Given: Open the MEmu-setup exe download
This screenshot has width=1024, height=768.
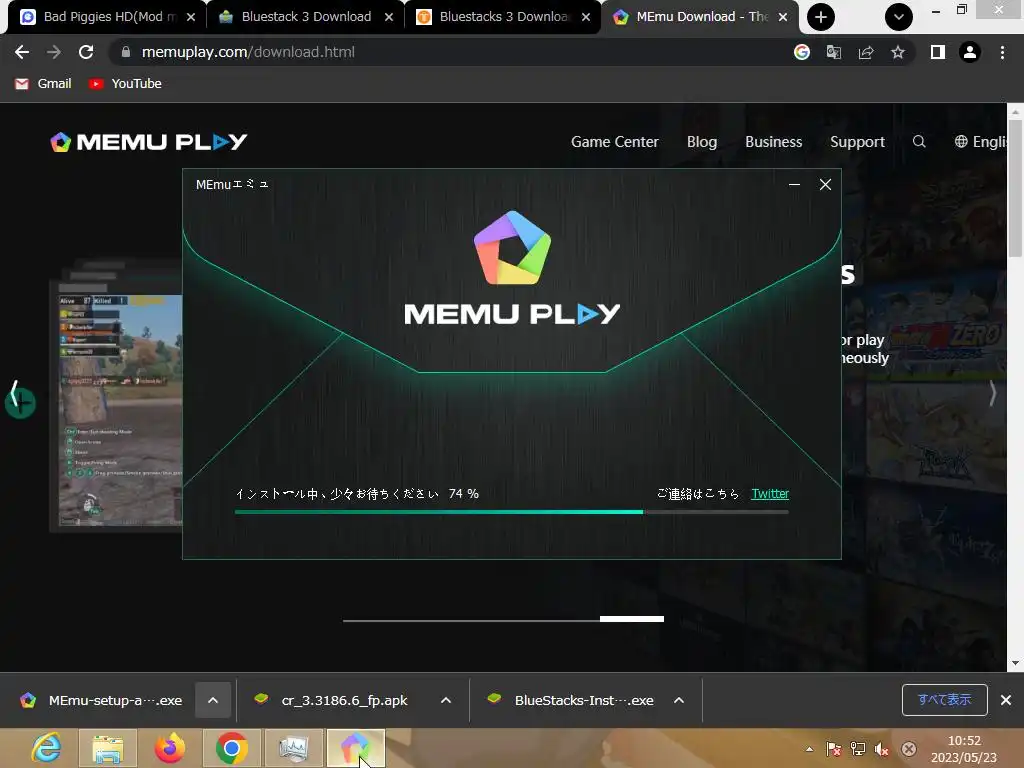Looking at the screenshot, I should coord(103,700).
